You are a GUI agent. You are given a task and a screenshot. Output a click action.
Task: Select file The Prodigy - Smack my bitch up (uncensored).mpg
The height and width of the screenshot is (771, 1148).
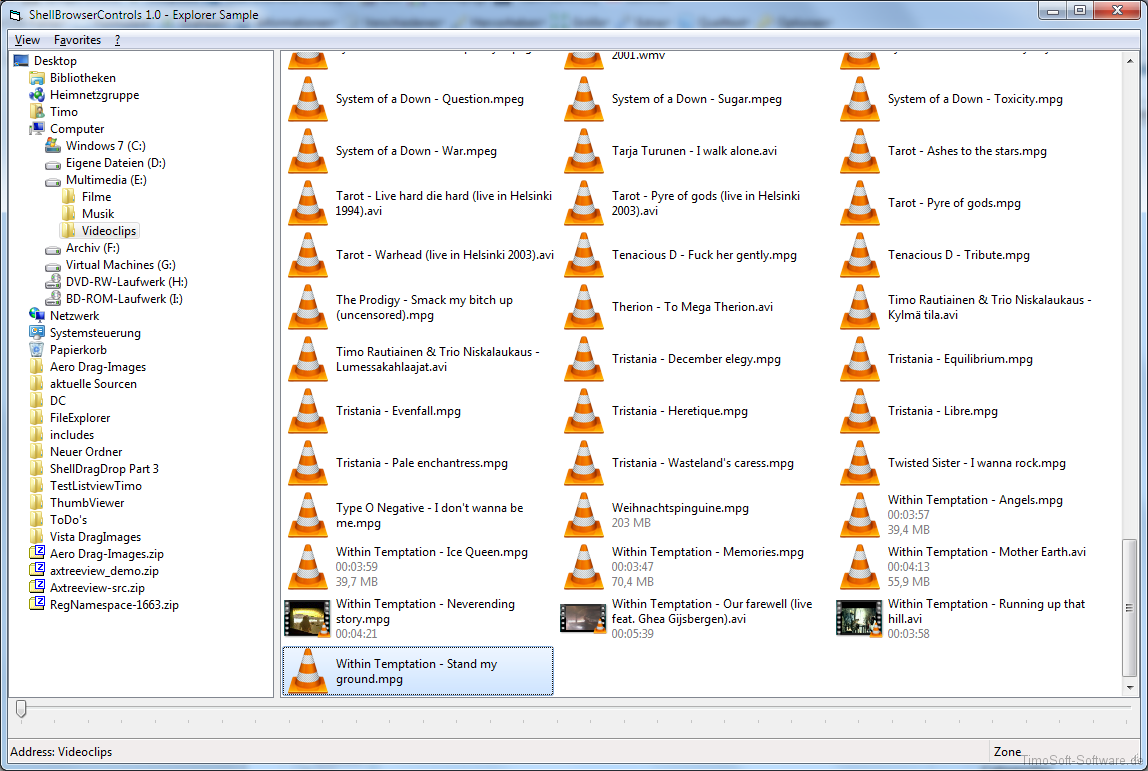425,308
